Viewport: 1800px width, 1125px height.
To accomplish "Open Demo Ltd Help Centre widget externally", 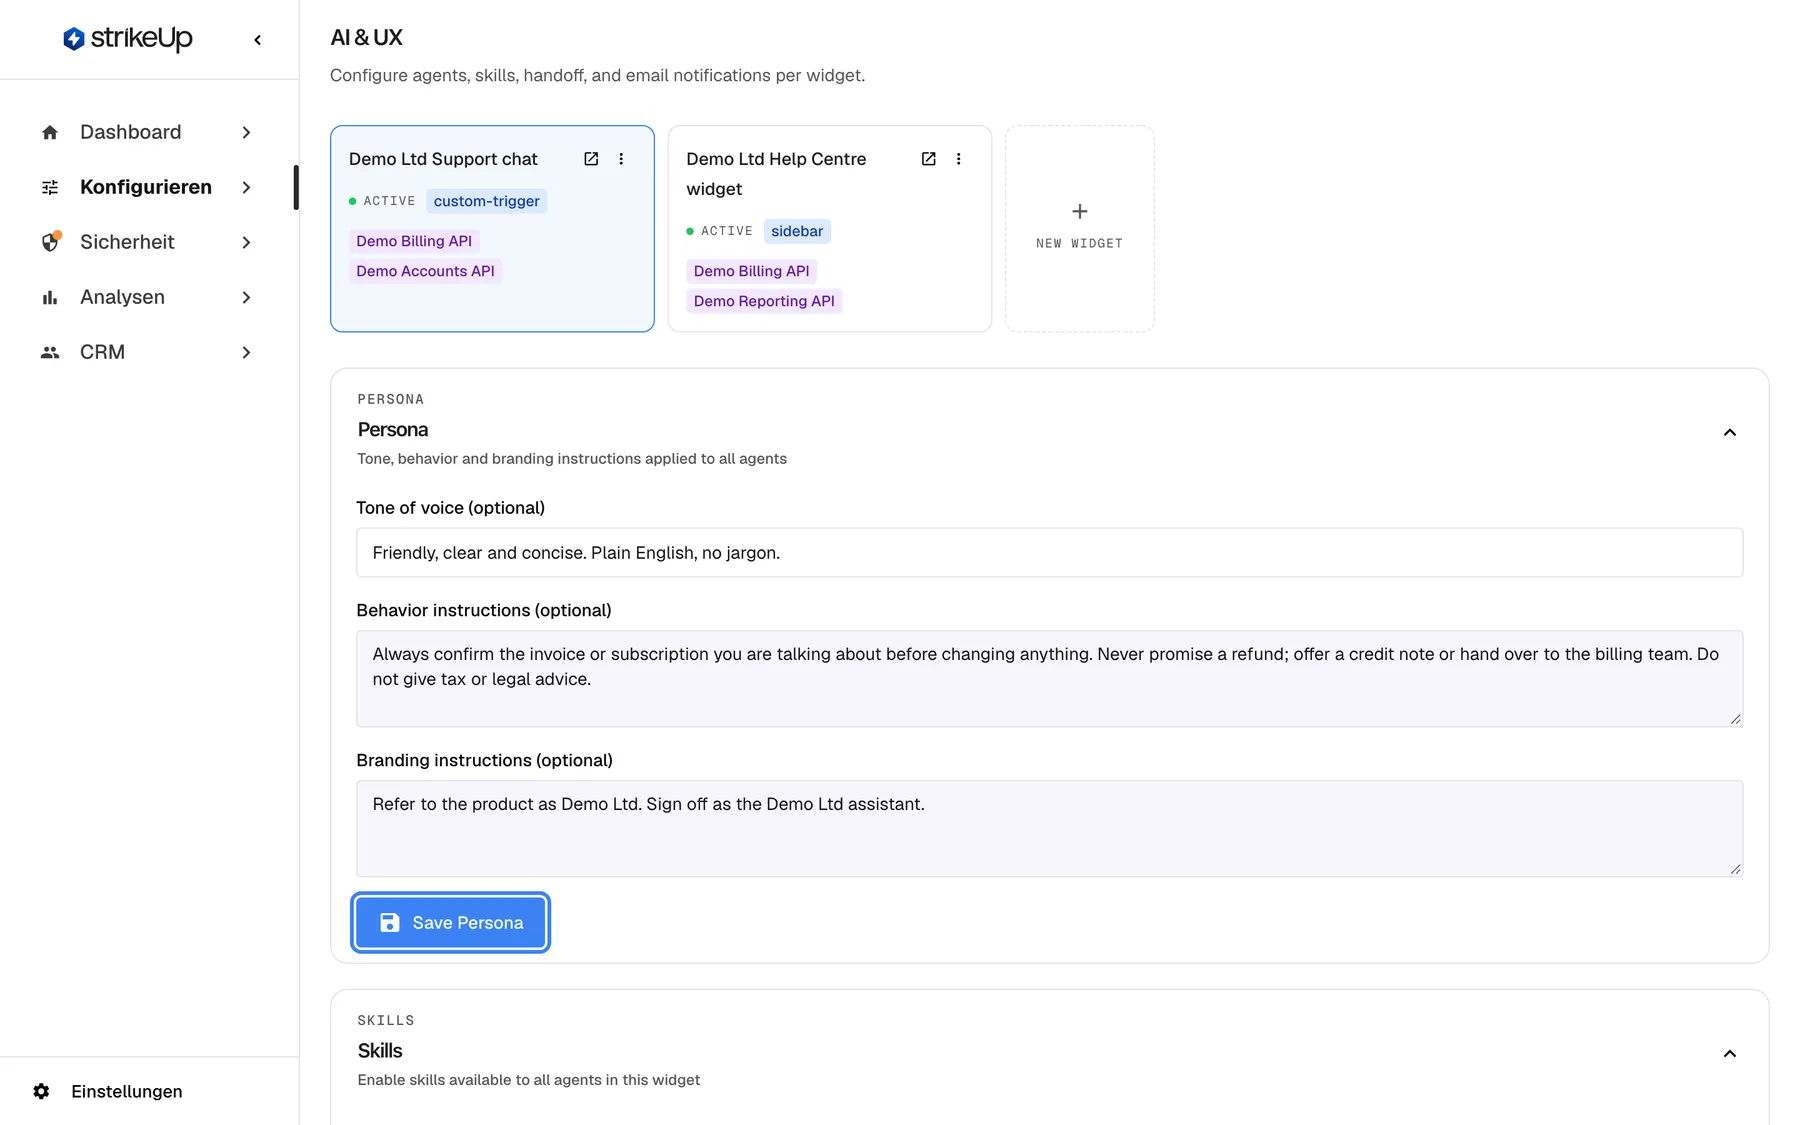I will pos(928,159).
